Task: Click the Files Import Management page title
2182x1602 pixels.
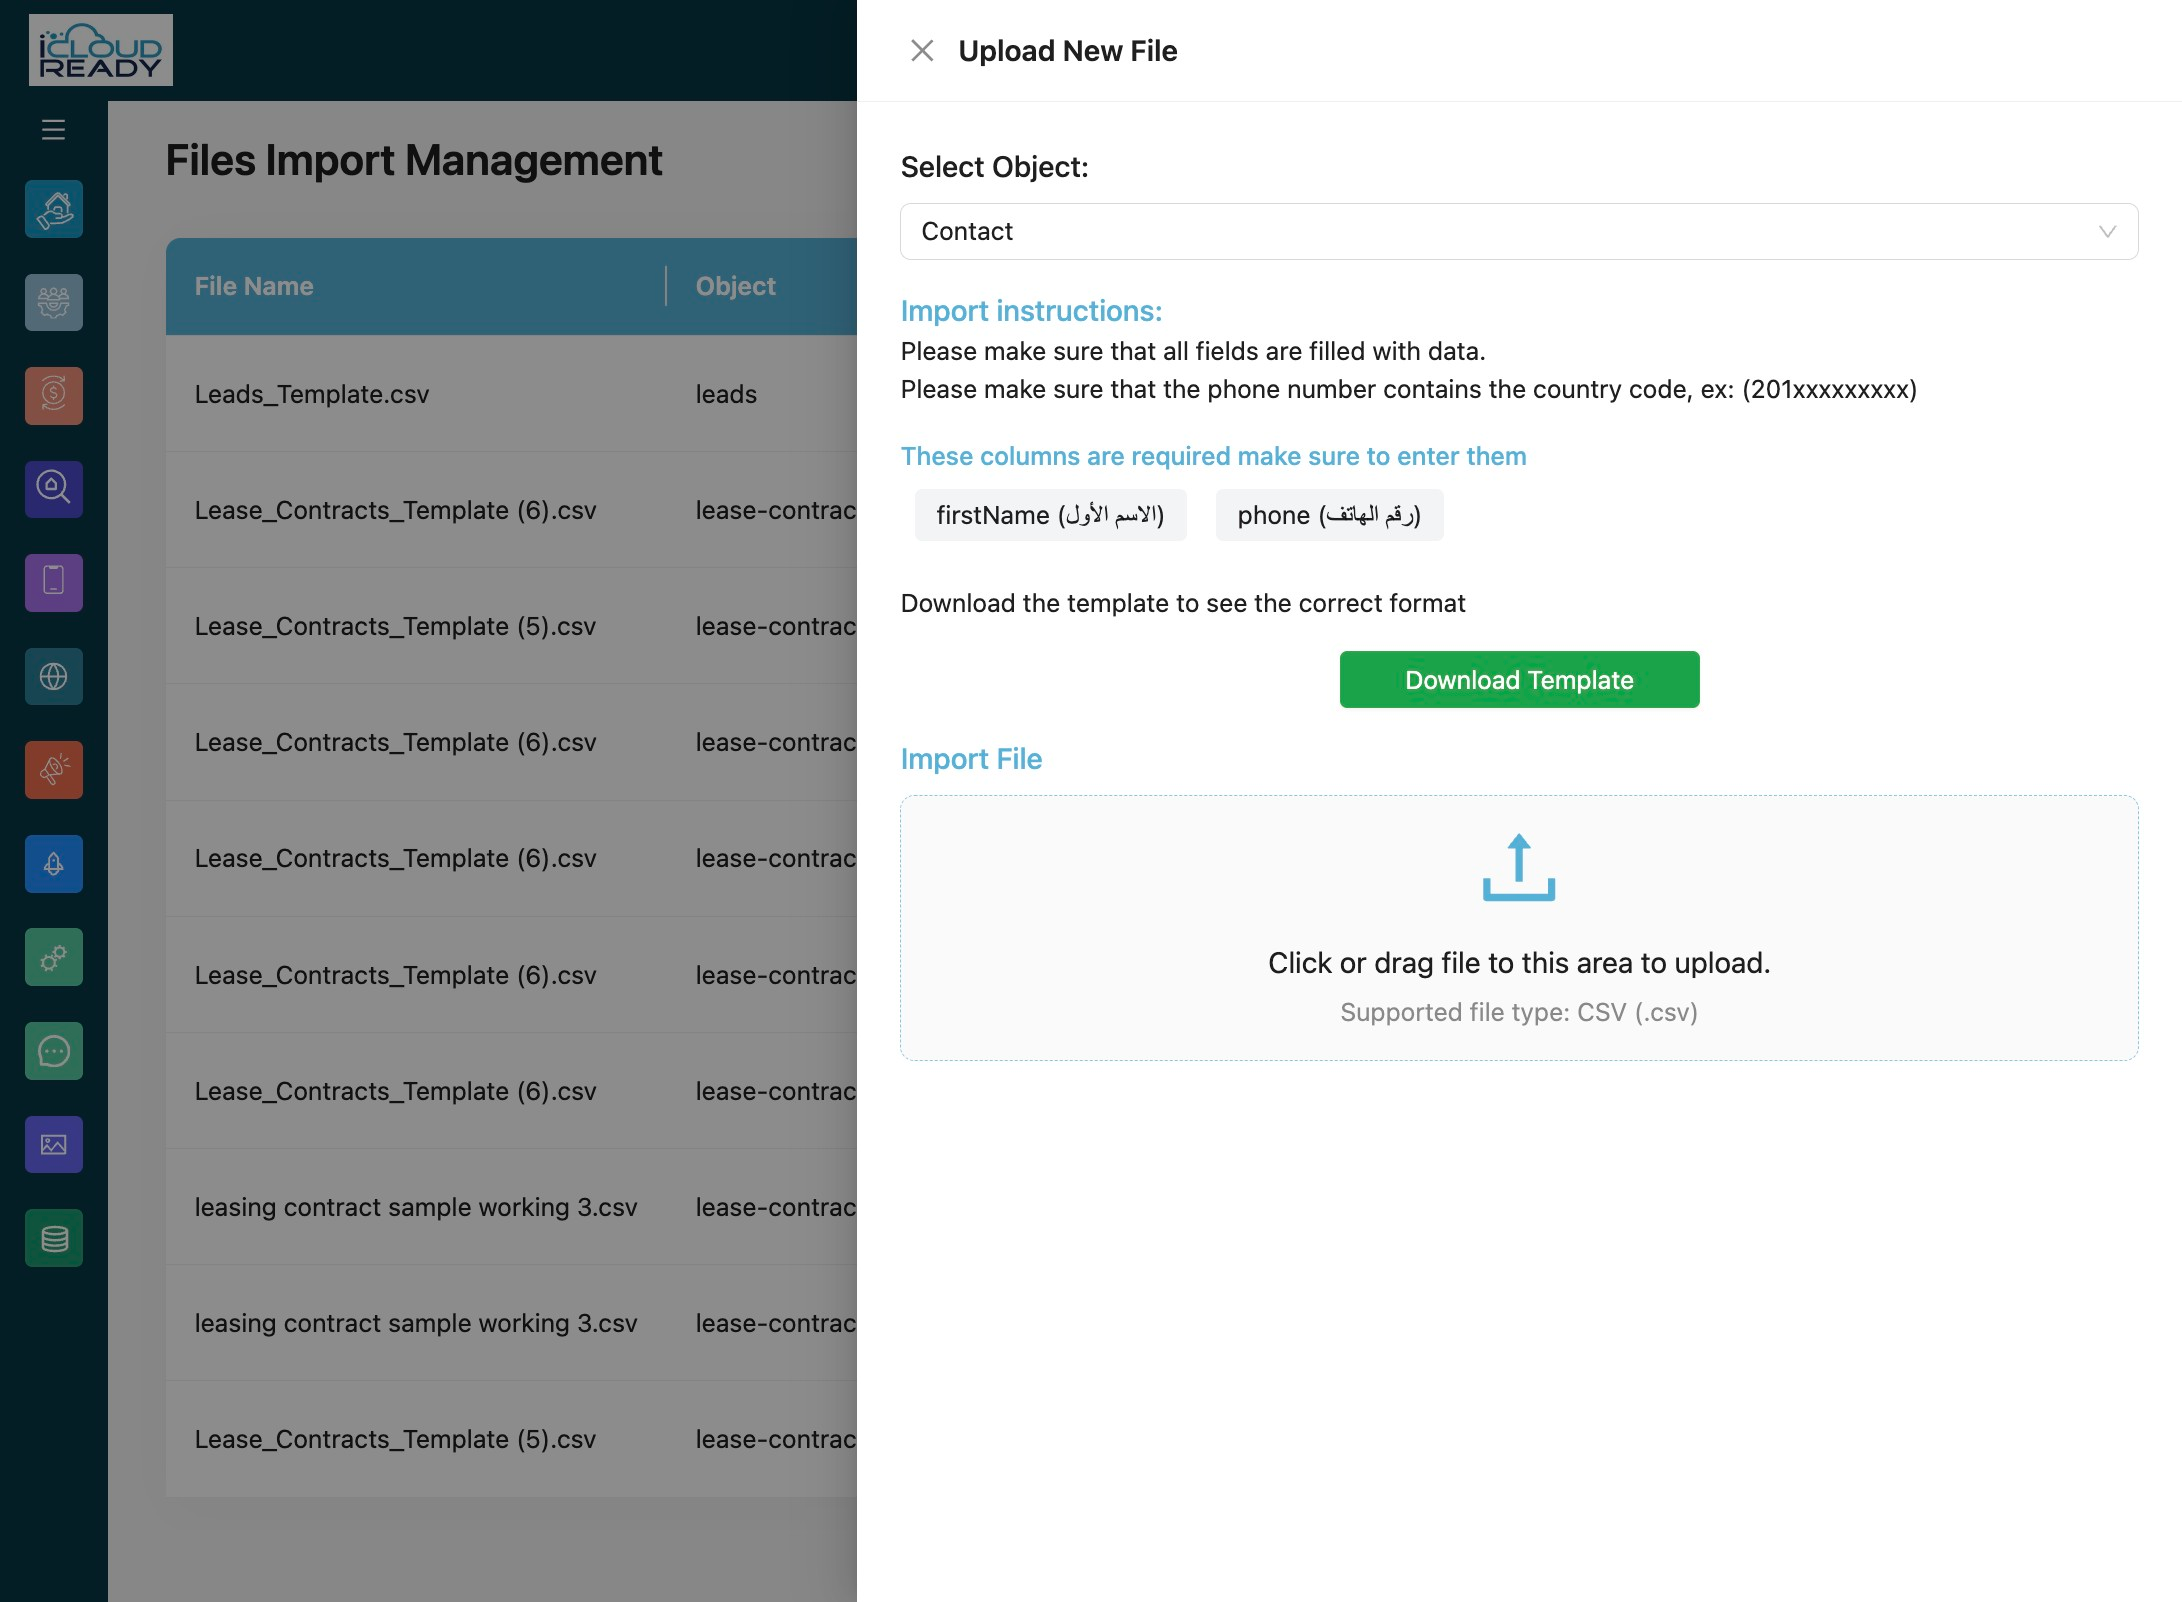Action: (x=414, y=161)
